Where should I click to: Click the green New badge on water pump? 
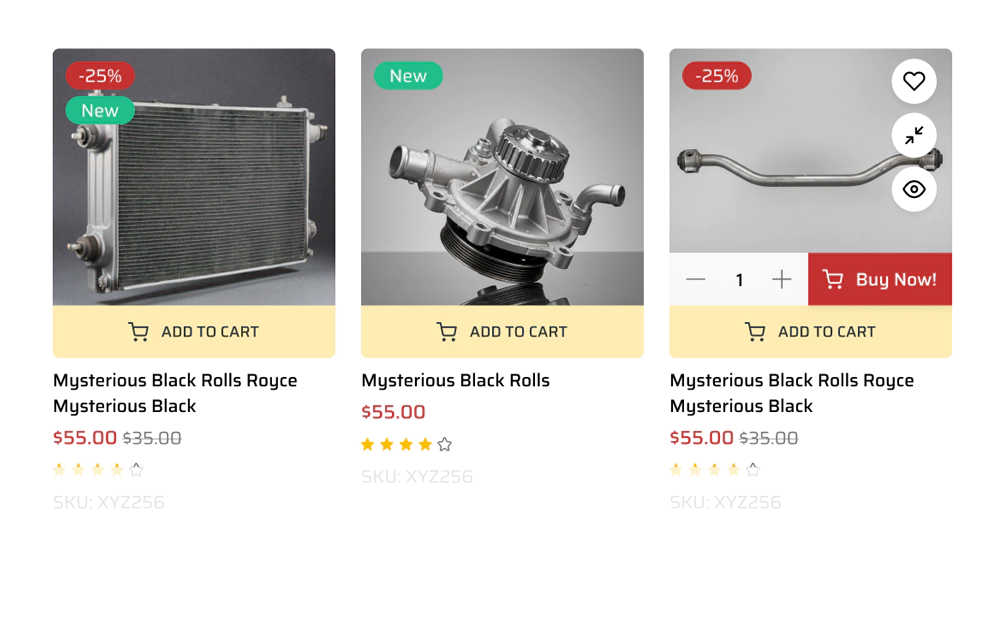[408, 76]
